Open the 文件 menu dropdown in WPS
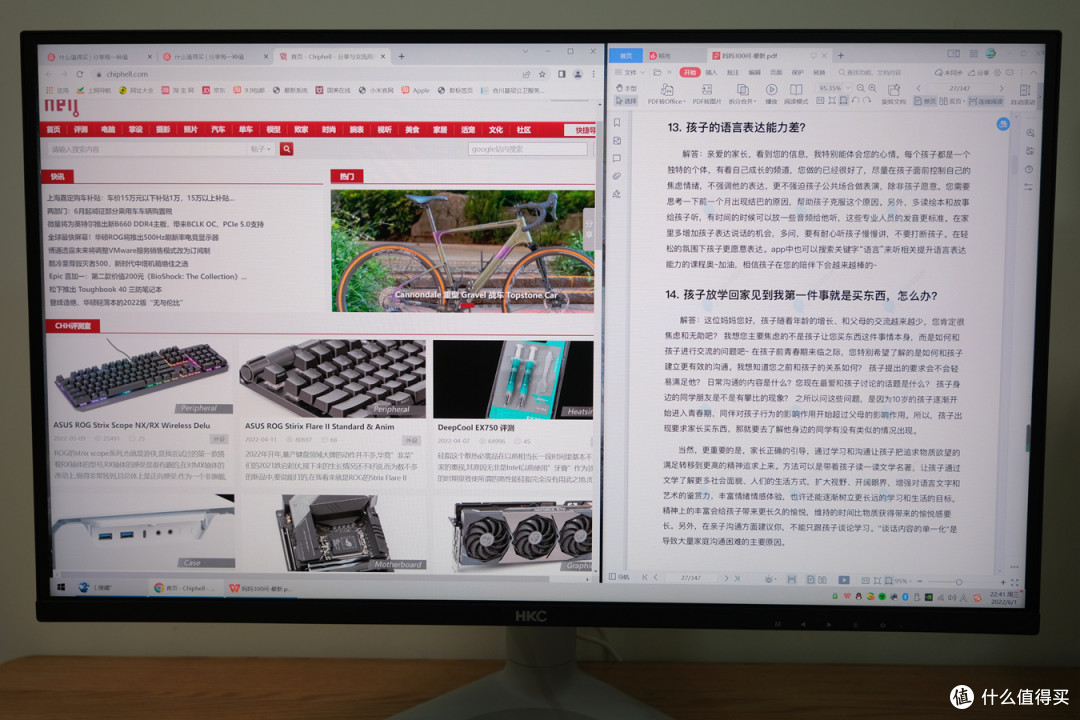1080x720 pixels. click(x=630, y=72)
